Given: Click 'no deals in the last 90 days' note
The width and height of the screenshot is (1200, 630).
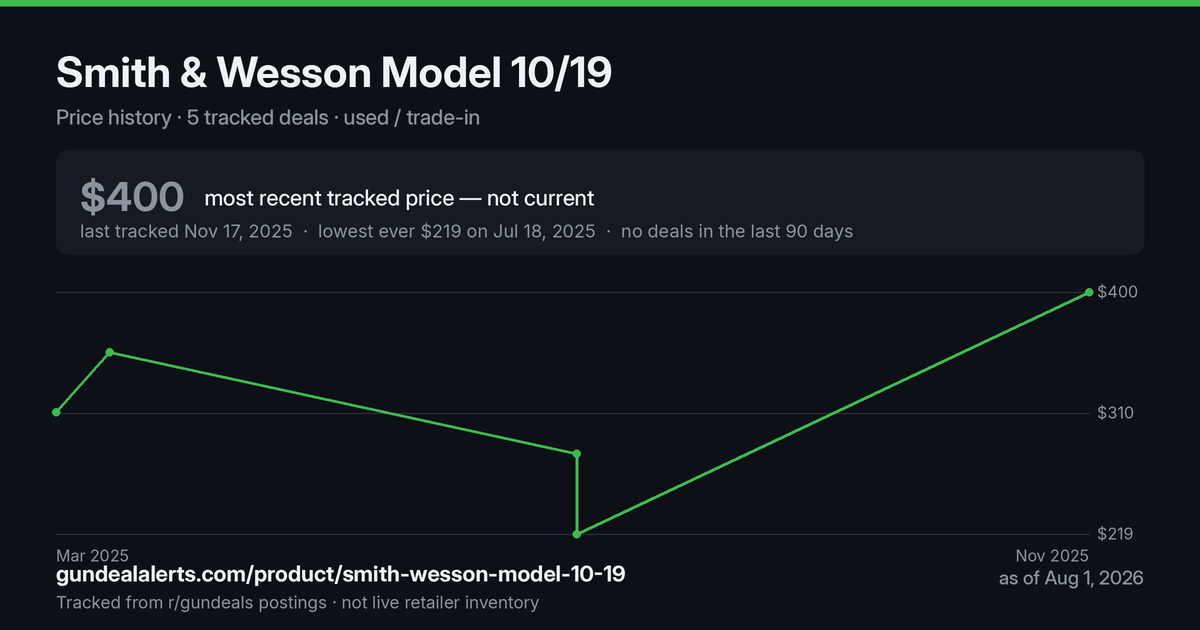Looking at the screenshot, I should coord(737,231).
